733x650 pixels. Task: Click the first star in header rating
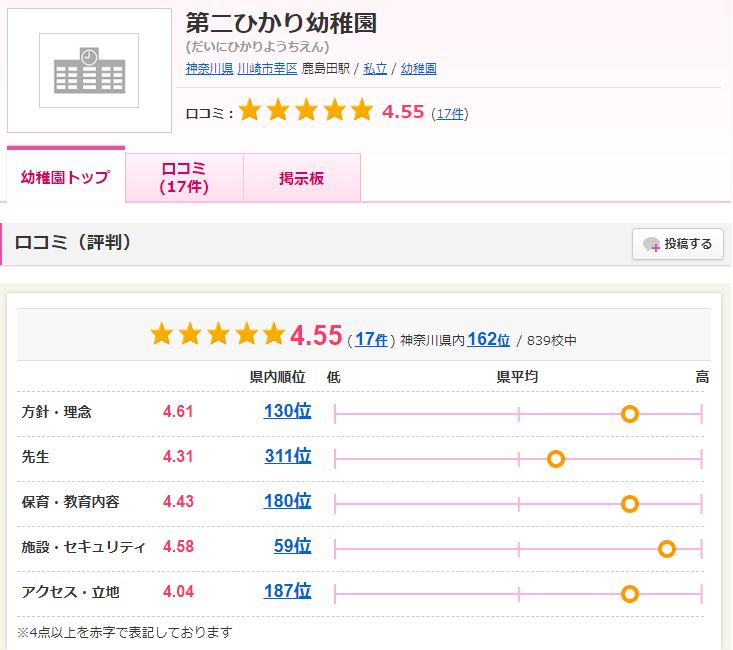coord(250,109)
